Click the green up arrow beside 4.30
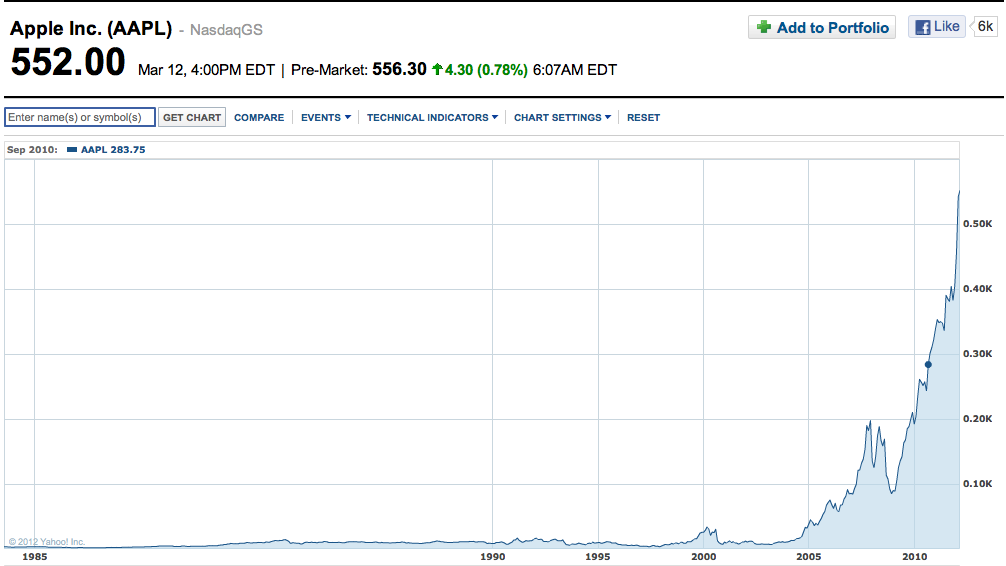This screenshot has width=1006, height=566. (x=437, y=69)
